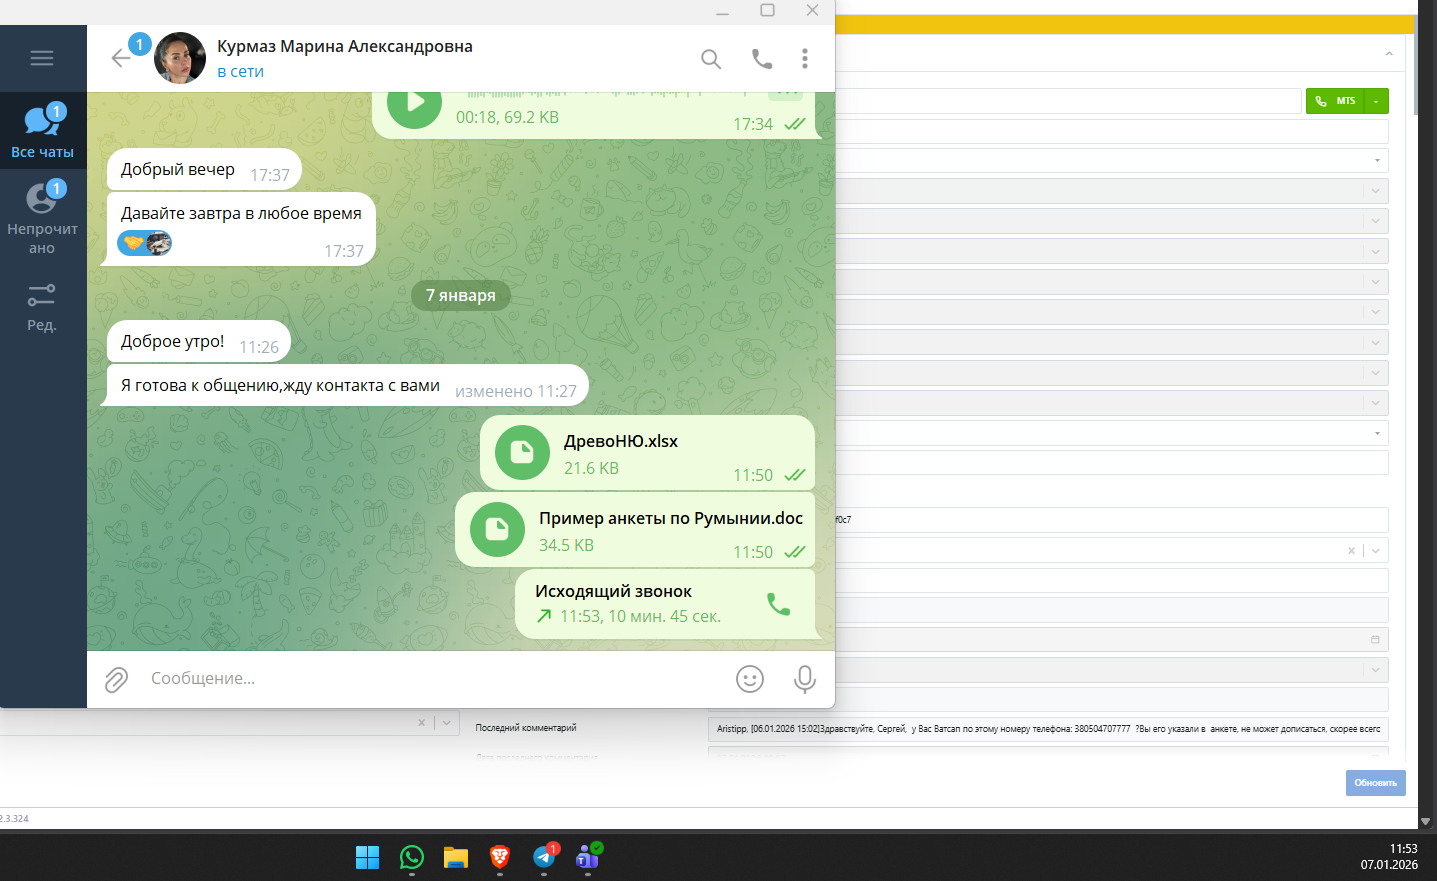Viewport: 1437px width, 881px height.
Task: Download the ДревоНЮ.xlsx file
Action: click(x=522, y=453)
